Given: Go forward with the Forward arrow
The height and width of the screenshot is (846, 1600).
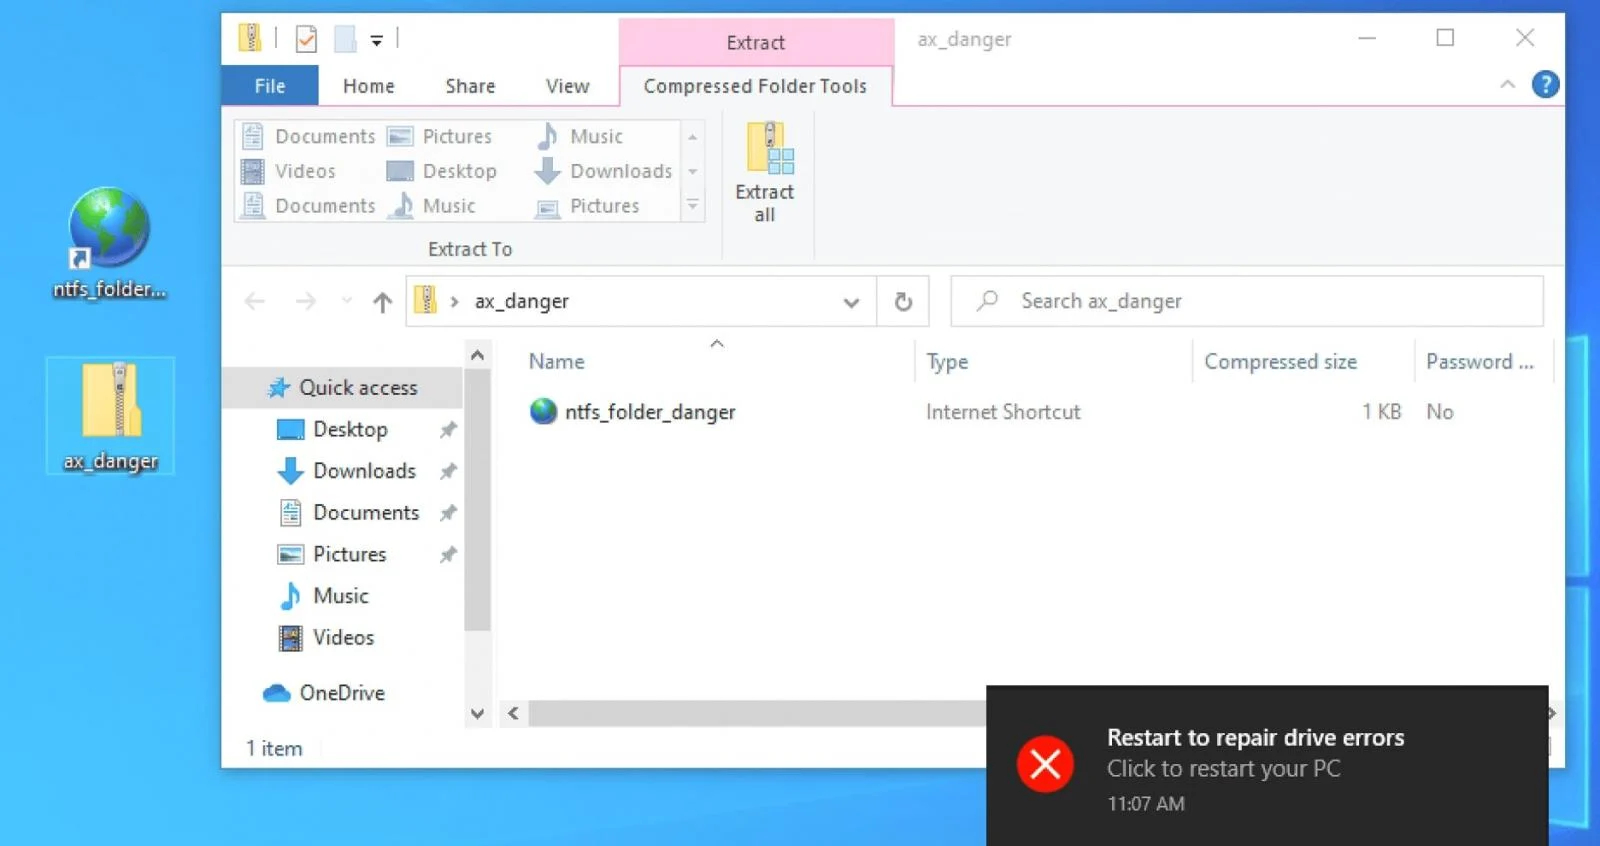Looking at the screenshot, I should pos(306,301).
